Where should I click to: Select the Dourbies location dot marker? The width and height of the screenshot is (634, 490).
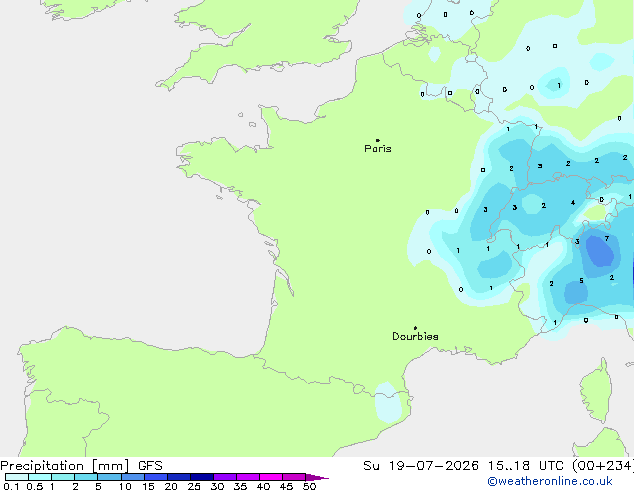[x=415, y=328]
